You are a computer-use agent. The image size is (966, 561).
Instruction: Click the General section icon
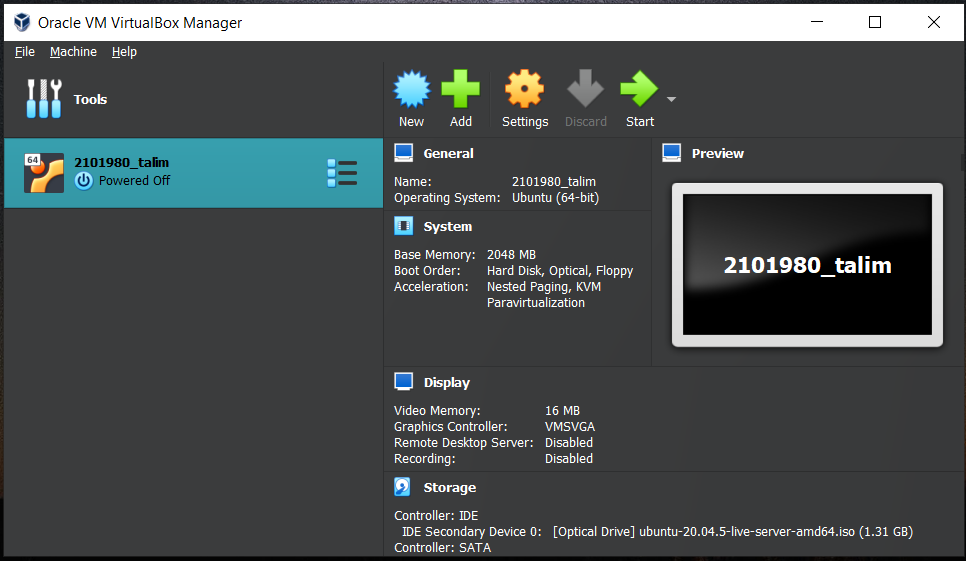[x=404, y=153]
